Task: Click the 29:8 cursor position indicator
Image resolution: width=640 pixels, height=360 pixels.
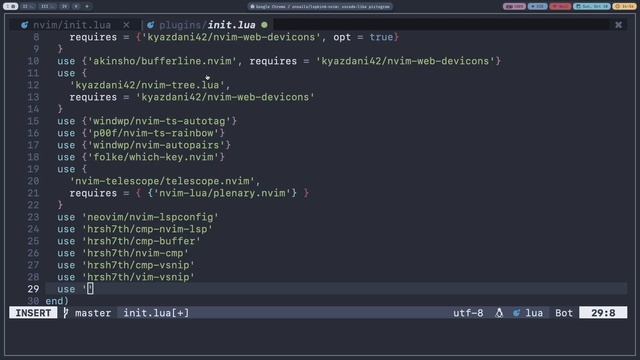Action: coord(603,313)
